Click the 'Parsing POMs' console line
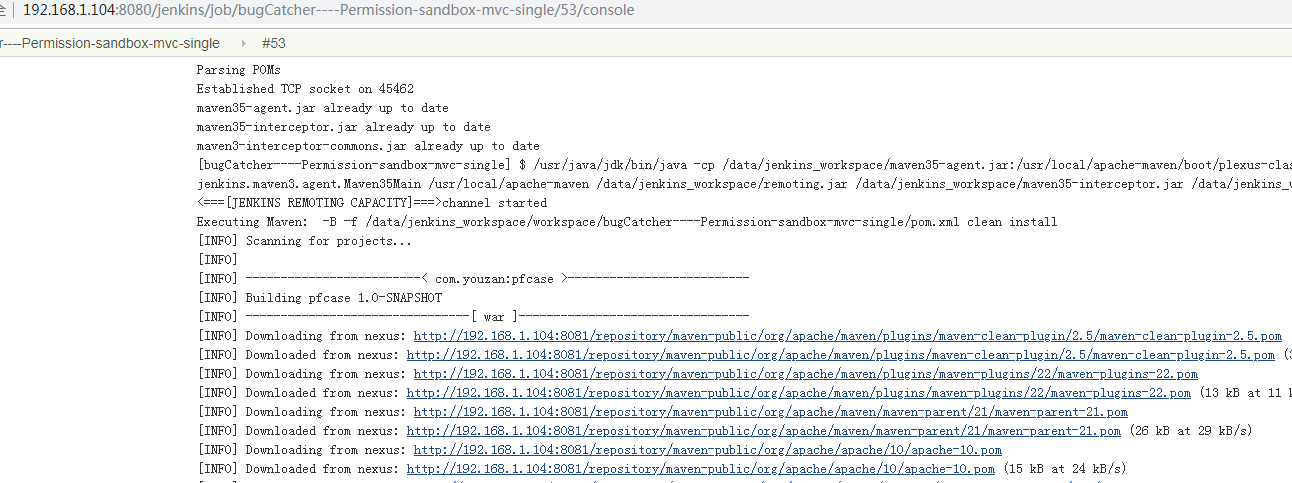Viewport: 1292px width, 483px height. coord(238,70)
